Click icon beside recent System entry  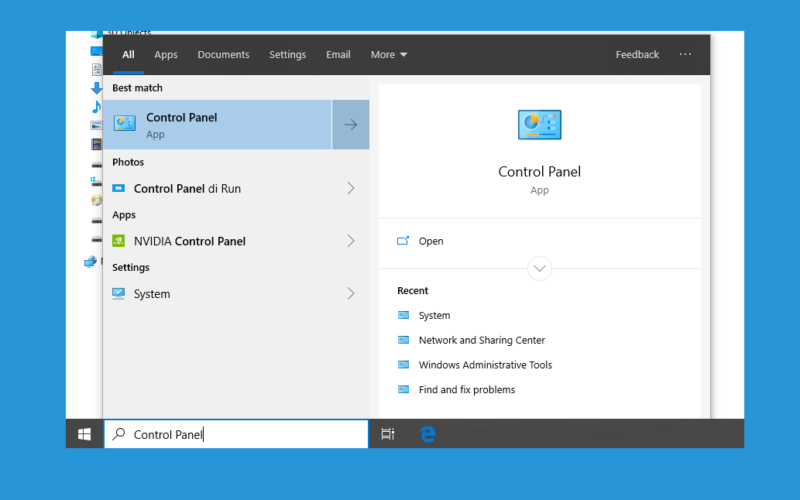pos(403,315)
